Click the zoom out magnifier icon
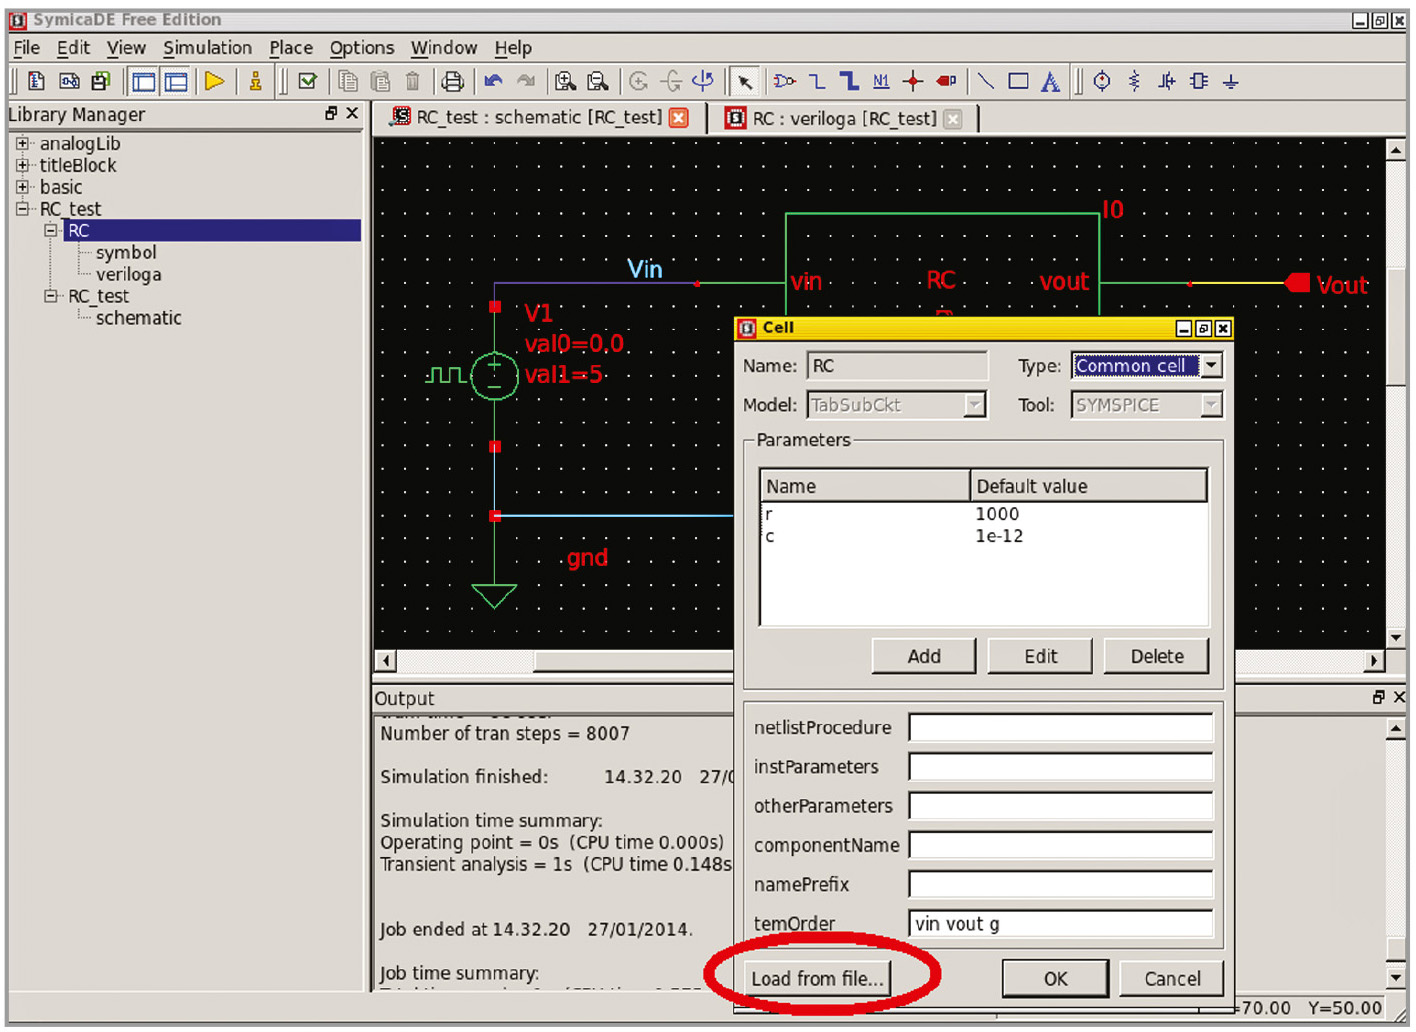 598,82
